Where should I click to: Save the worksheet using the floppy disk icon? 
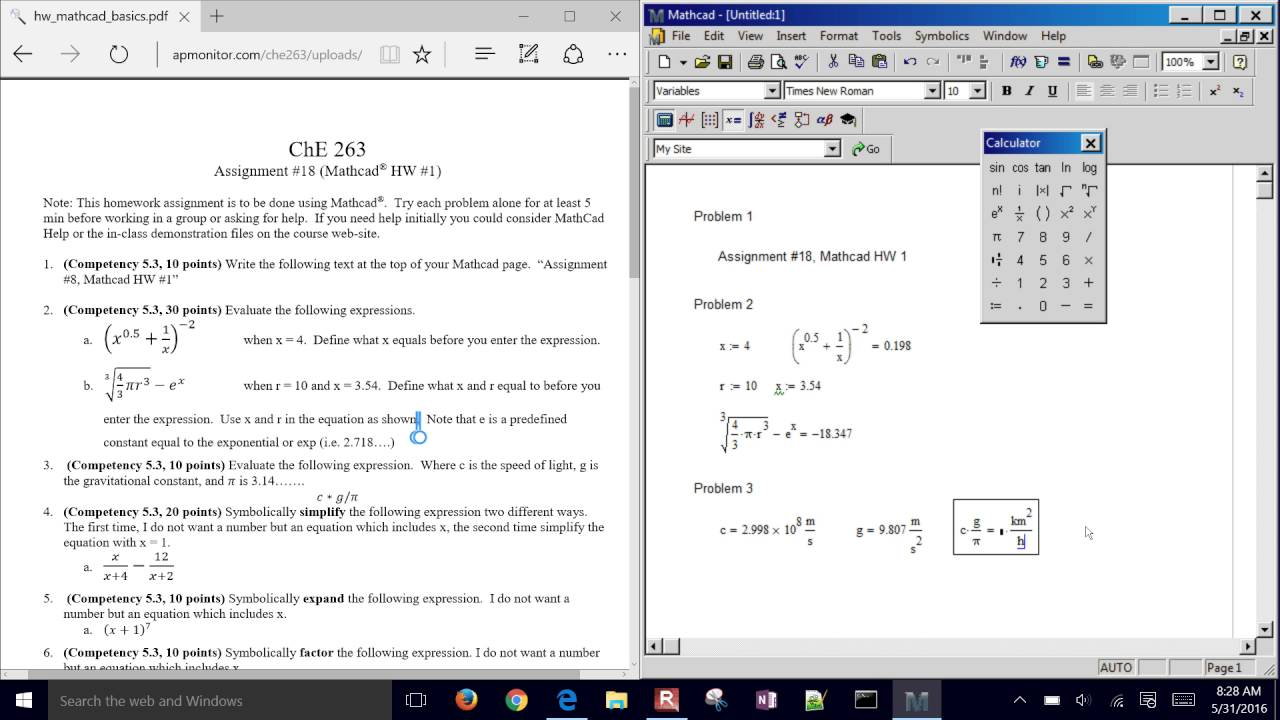pyautogui.click(x=725, y=62)
